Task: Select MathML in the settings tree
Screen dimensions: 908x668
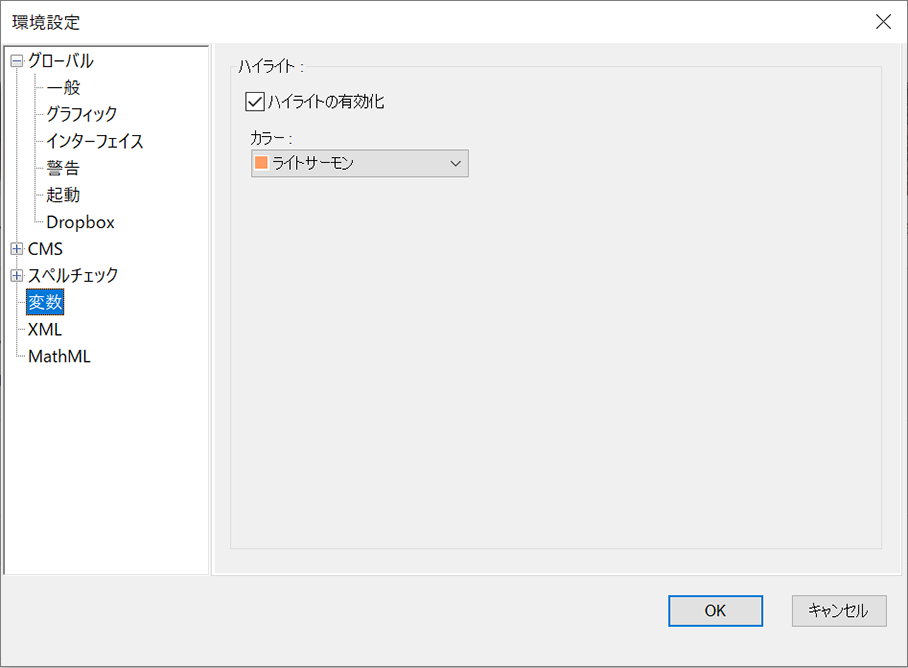Action: (x=59, y=356)
